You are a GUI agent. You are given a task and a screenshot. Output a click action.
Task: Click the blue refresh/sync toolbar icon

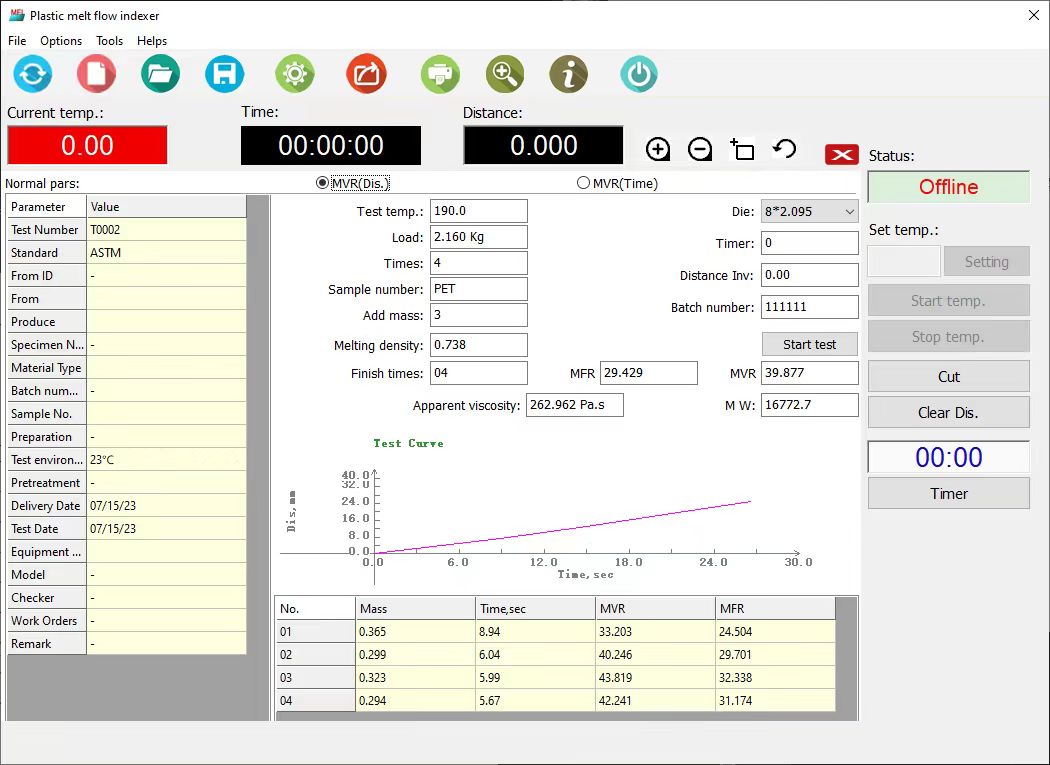pos(32,75)
